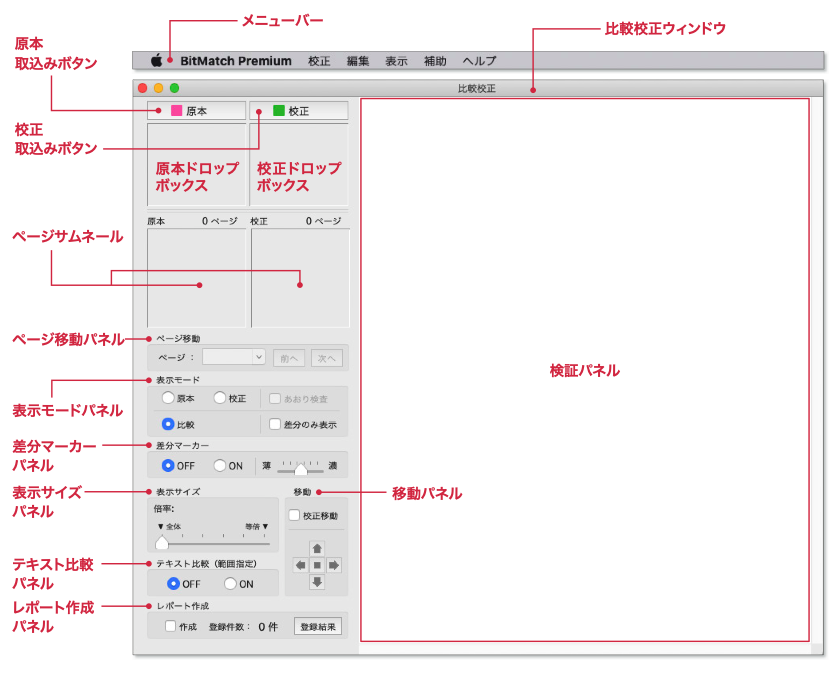Open the 編集 menu
The image size is (835, 673).
pyautogui.click(x=358, y=61)
